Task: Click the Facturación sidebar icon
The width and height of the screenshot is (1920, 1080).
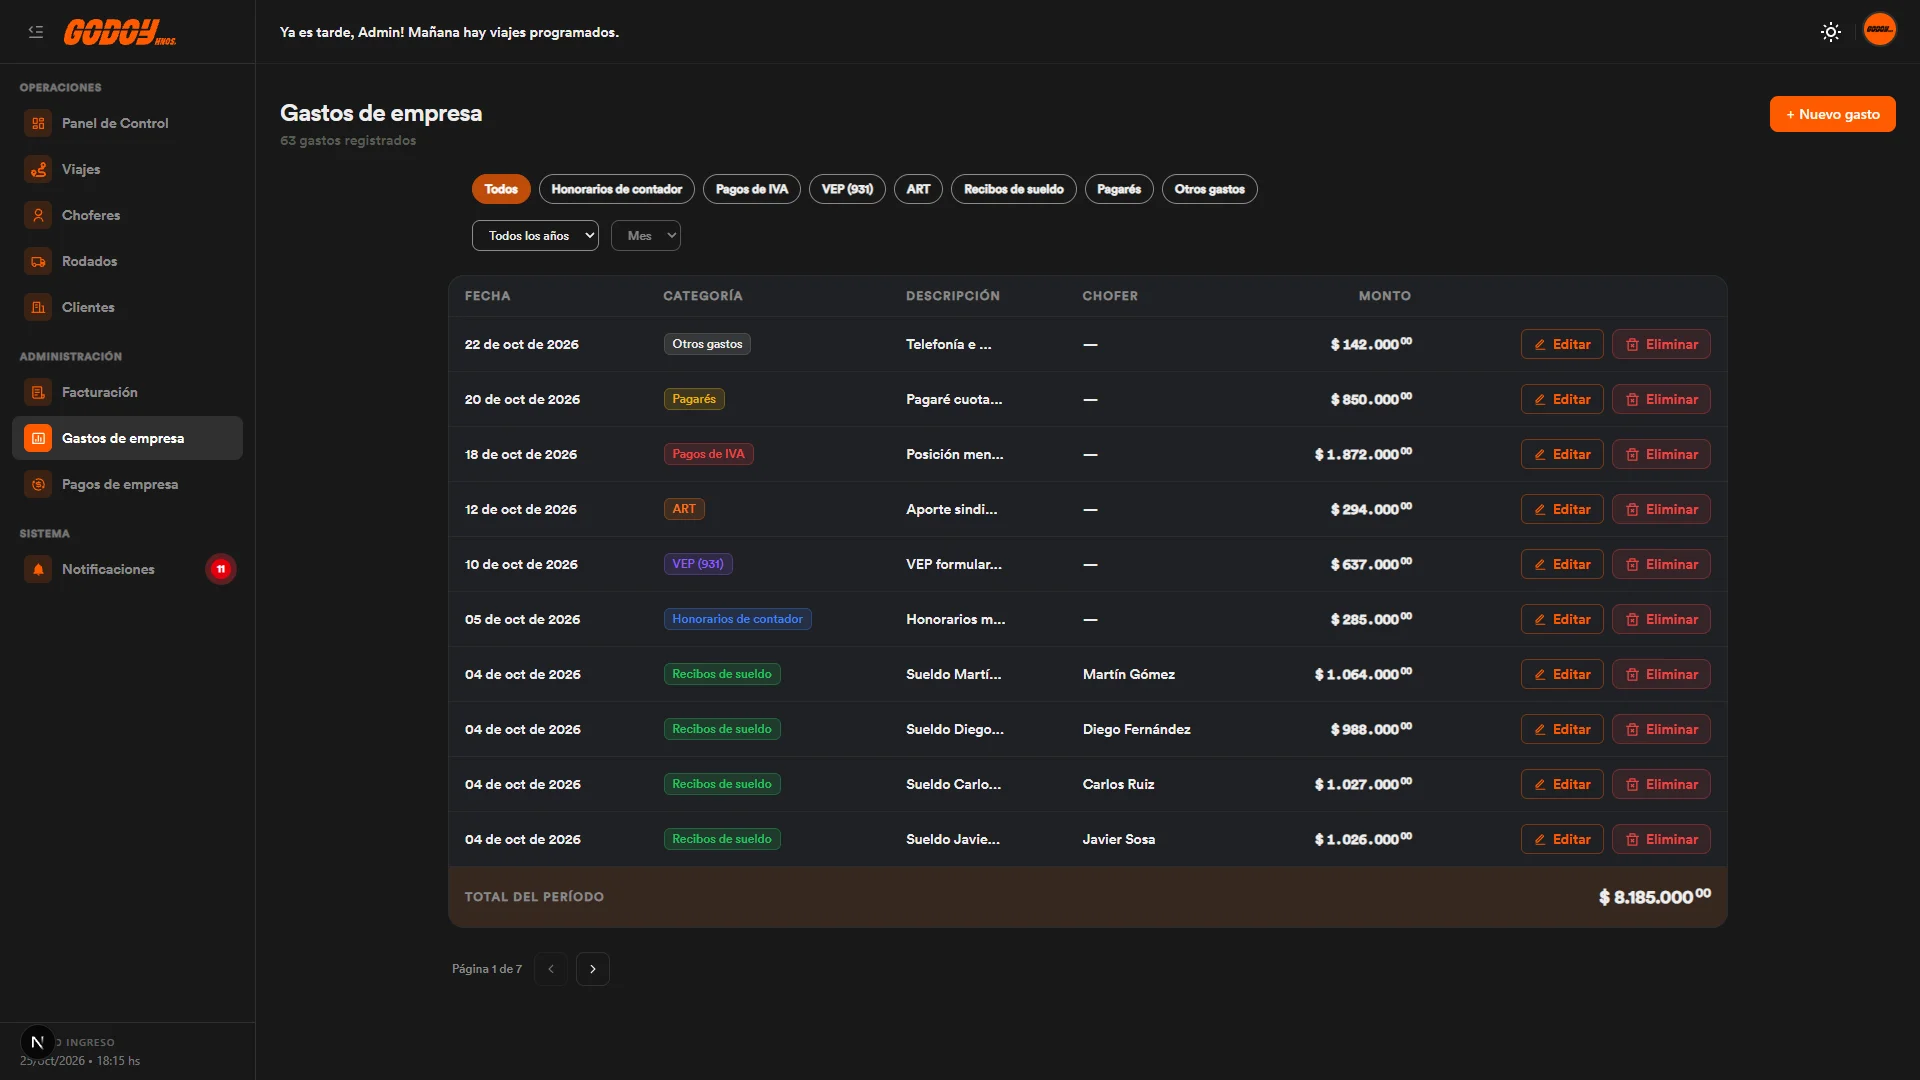Action: [x=38, y=392]
